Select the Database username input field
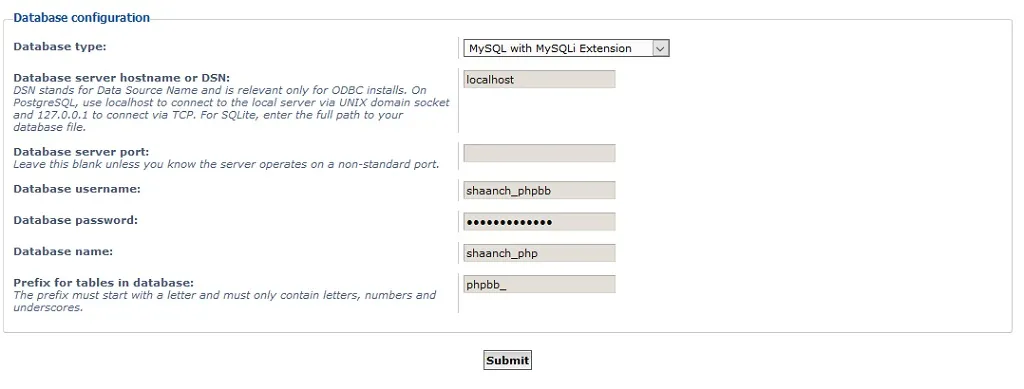Screen dimensions: 1024x389 (x=539, y=191)
